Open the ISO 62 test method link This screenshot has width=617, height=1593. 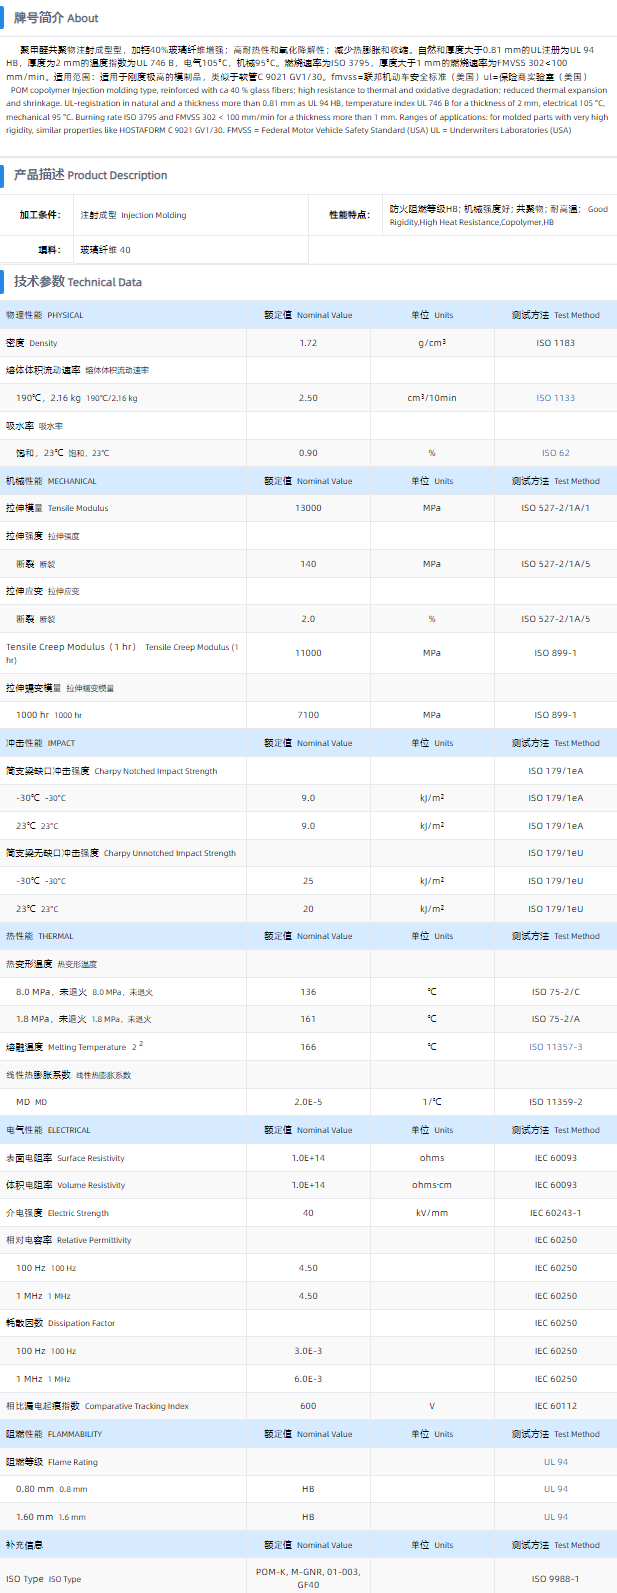coord(555,453)
